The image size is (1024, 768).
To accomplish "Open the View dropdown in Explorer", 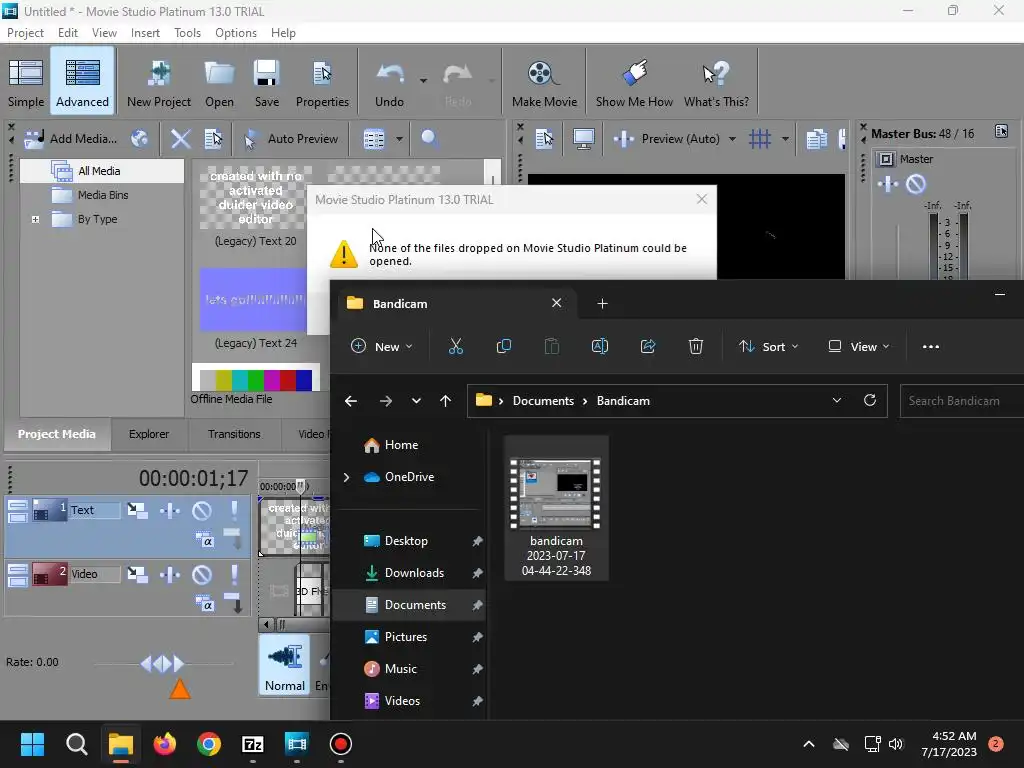I will (x=858, y=347).
